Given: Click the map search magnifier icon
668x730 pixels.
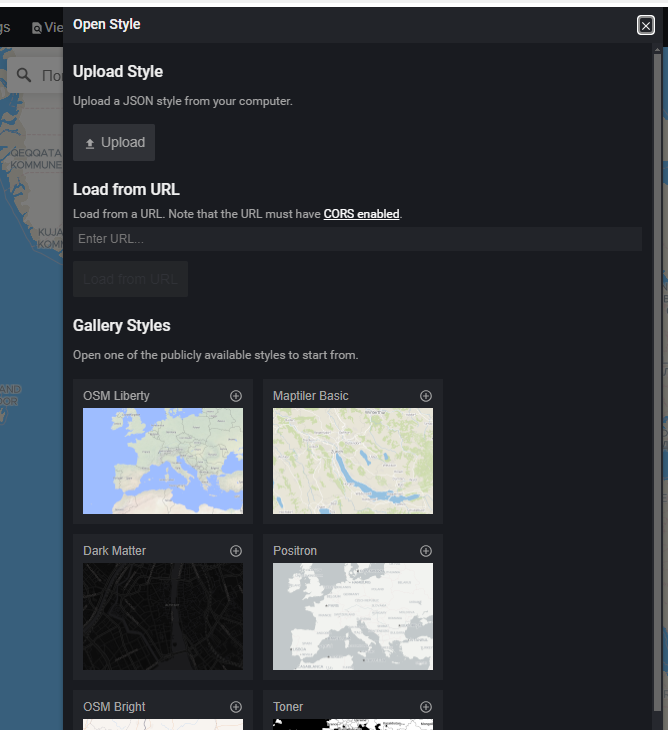Looking at the screenshot, I should pos(24,75).
